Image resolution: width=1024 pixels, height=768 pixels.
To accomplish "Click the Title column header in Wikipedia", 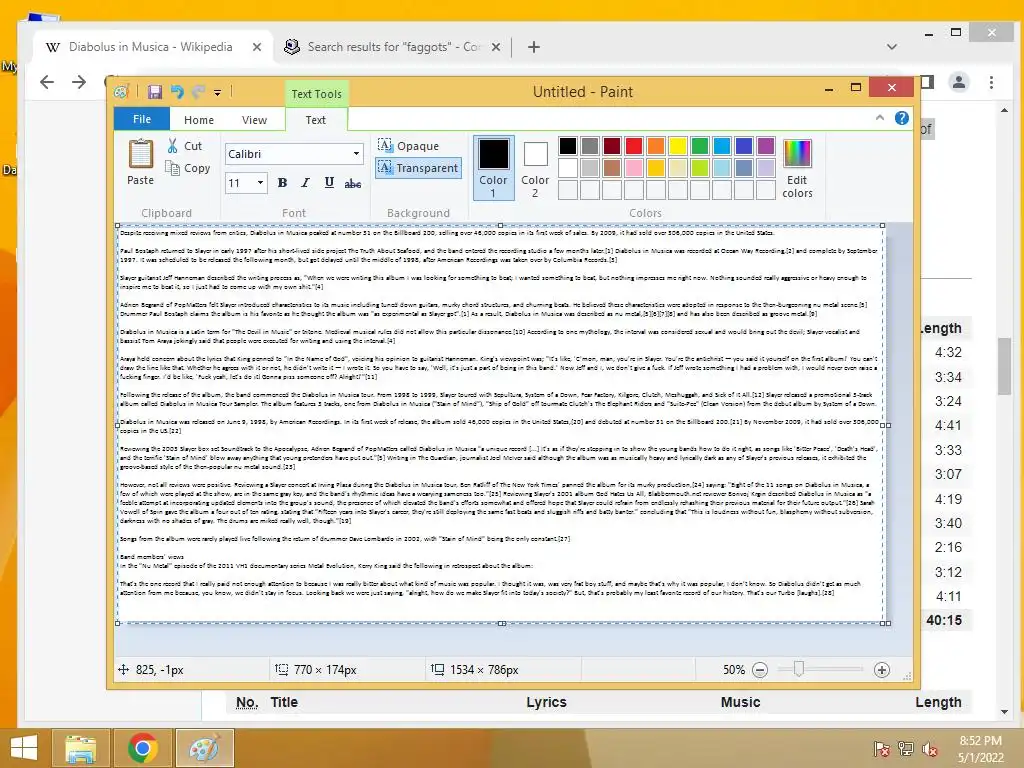I will pyautogui.click(x=284, y=703).
